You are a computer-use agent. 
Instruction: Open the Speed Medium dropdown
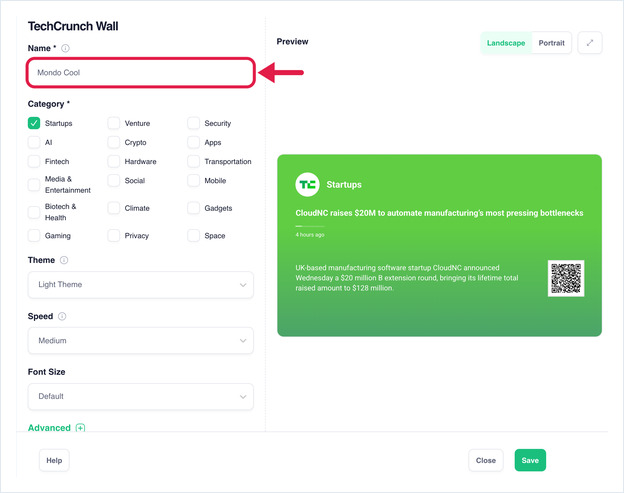pyautogui.click(x=140, y=341)
